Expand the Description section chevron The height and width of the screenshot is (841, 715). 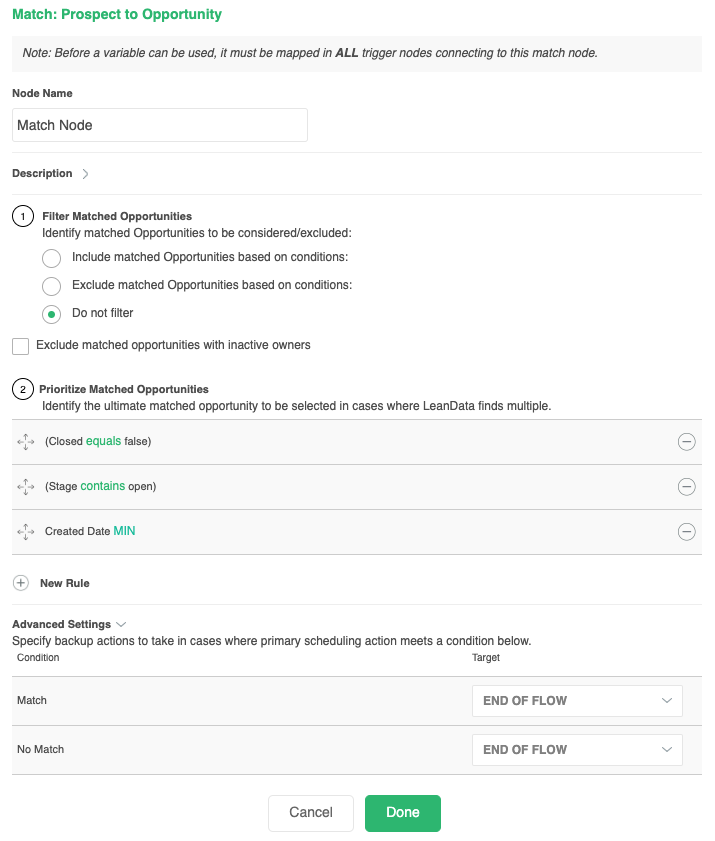tap(85, 174)
